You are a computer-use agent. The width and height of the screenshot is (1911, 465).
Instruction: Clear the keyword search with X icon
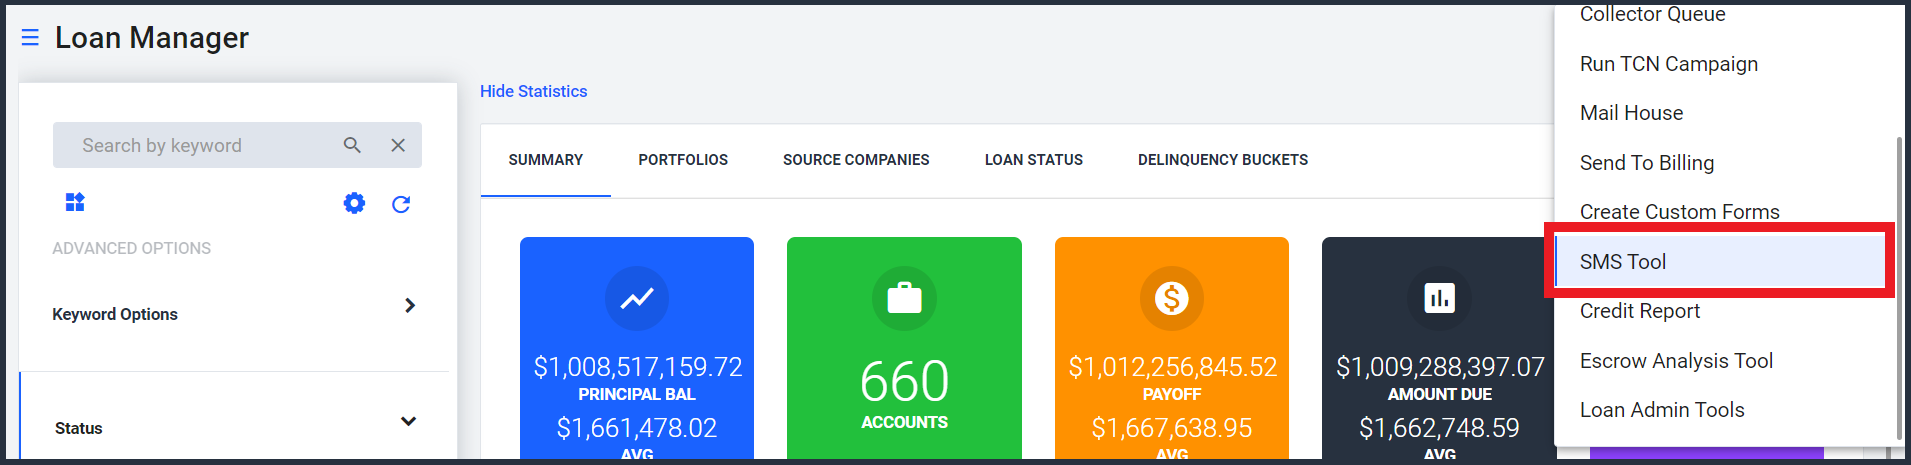coord(398,145)
